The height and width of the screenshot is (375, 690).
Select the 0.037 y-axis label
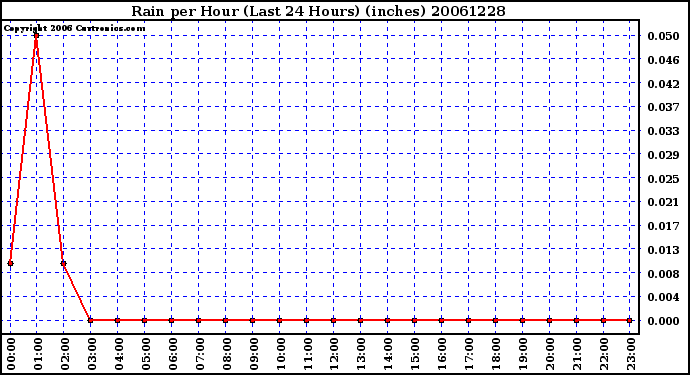coord(663,107)
